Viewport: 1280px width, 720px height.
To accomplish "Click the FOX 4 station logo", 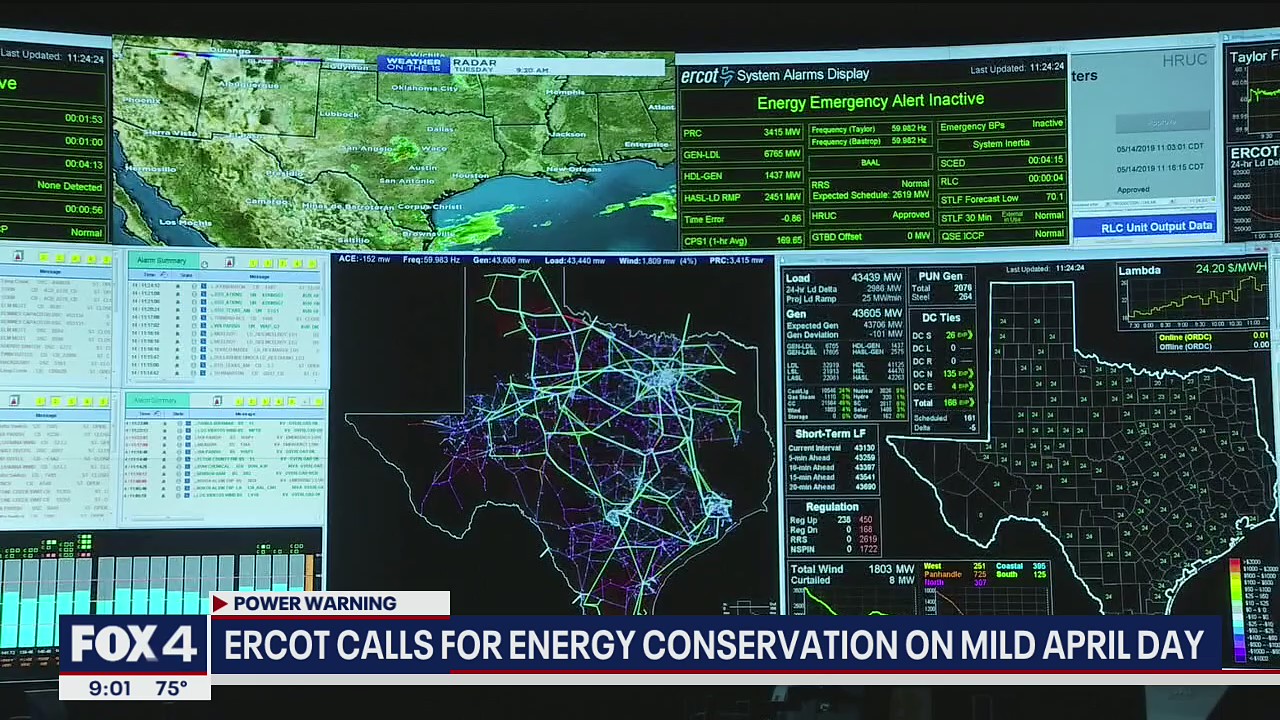I will [133, 644].
